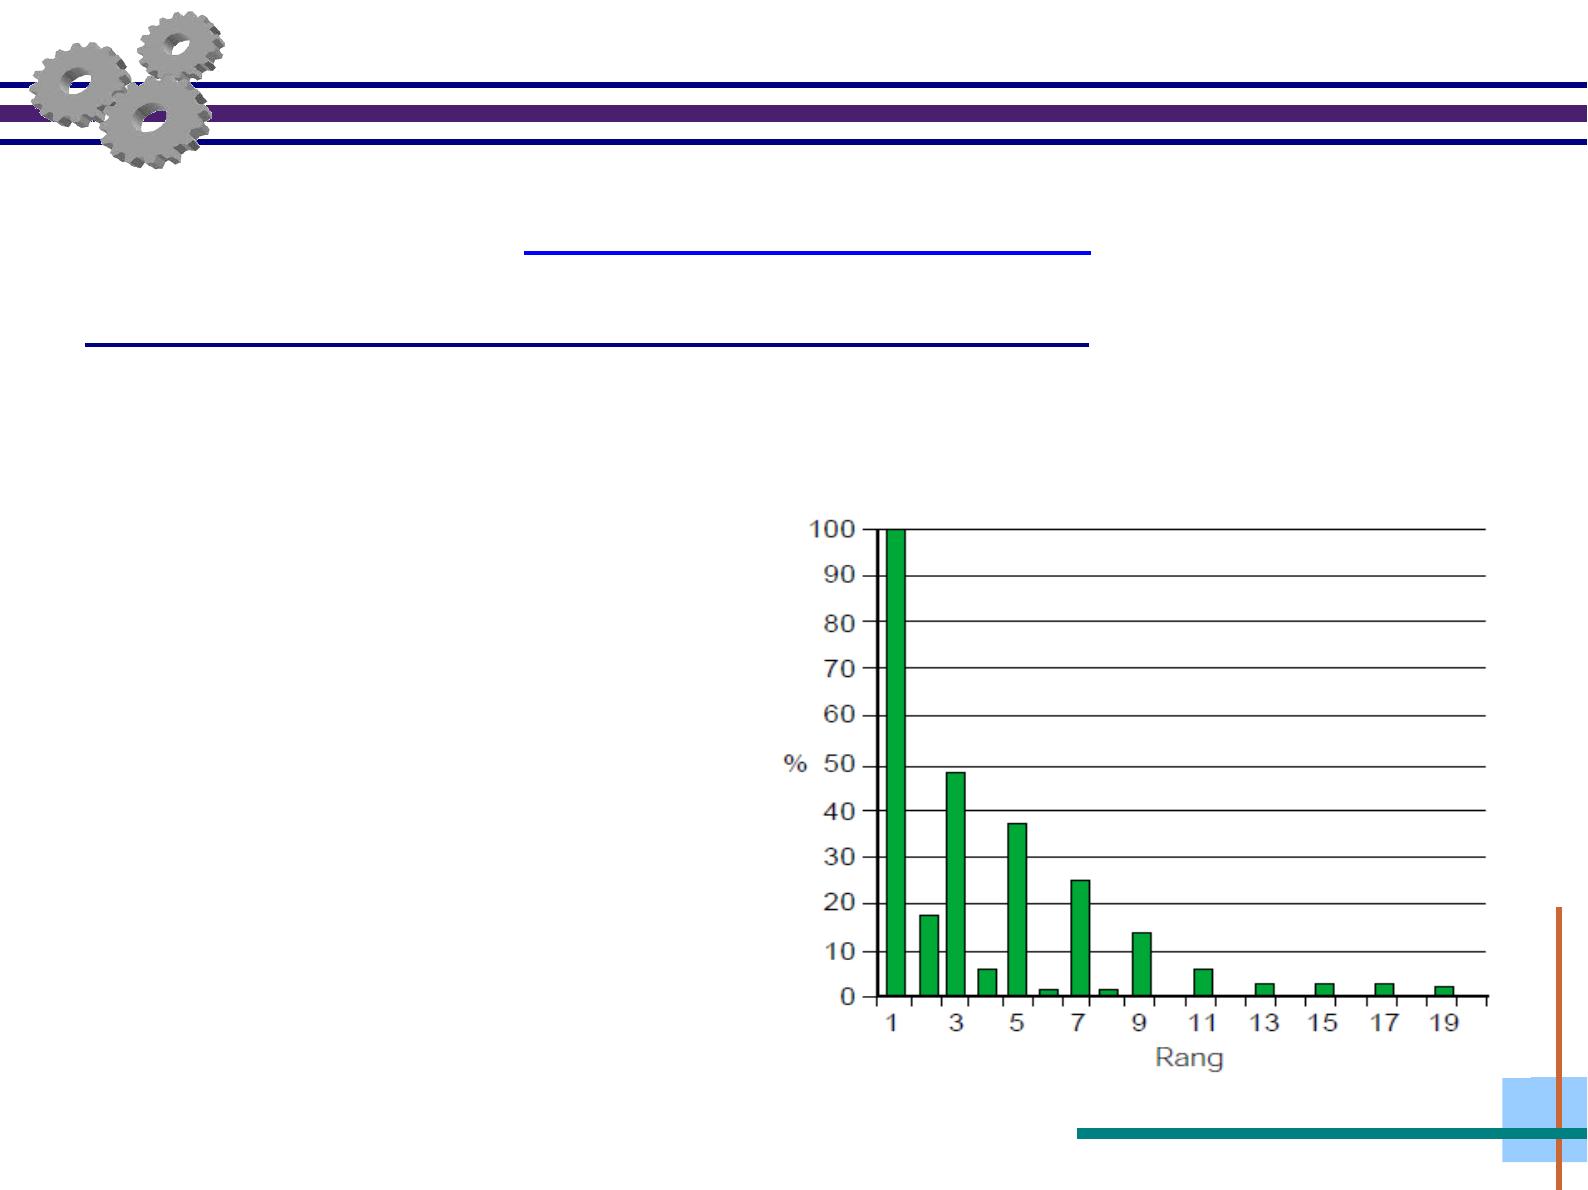Click the "15" x-axis label
Viewport: 1588px width, 1190px height.
pos(1323,1023)
